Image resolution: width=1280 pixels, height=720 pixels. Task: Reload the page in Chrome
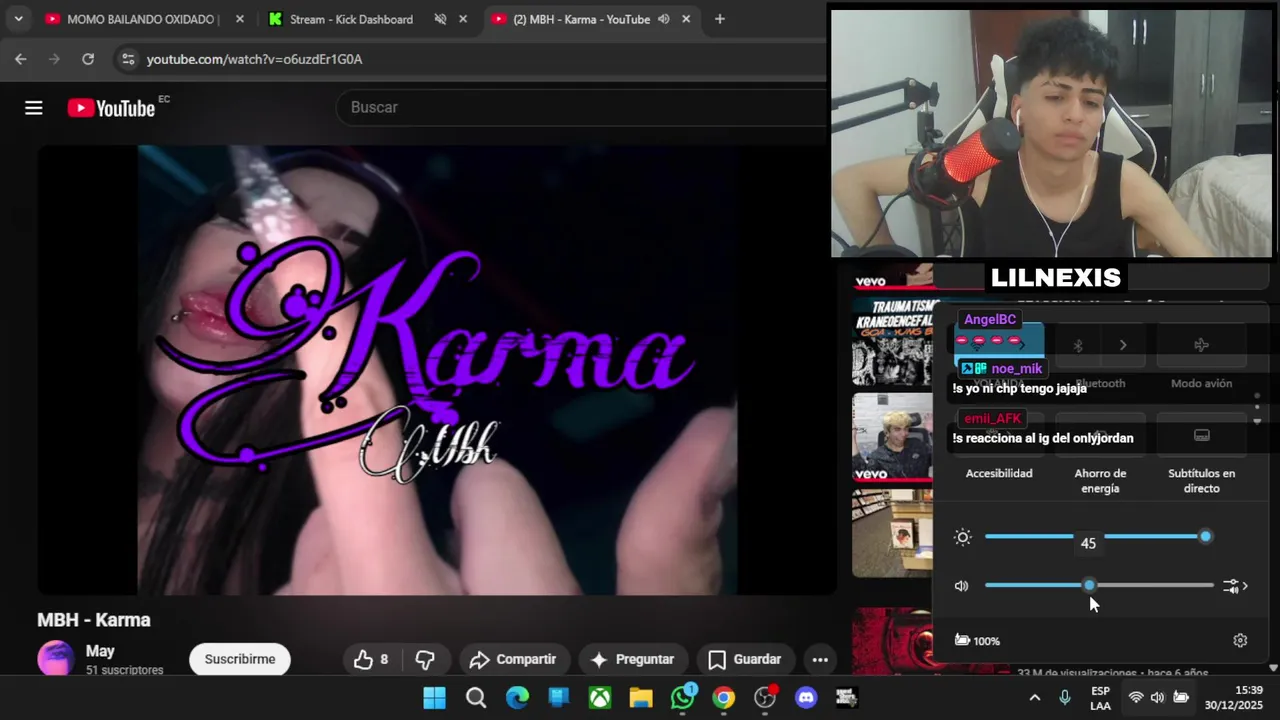88,59
